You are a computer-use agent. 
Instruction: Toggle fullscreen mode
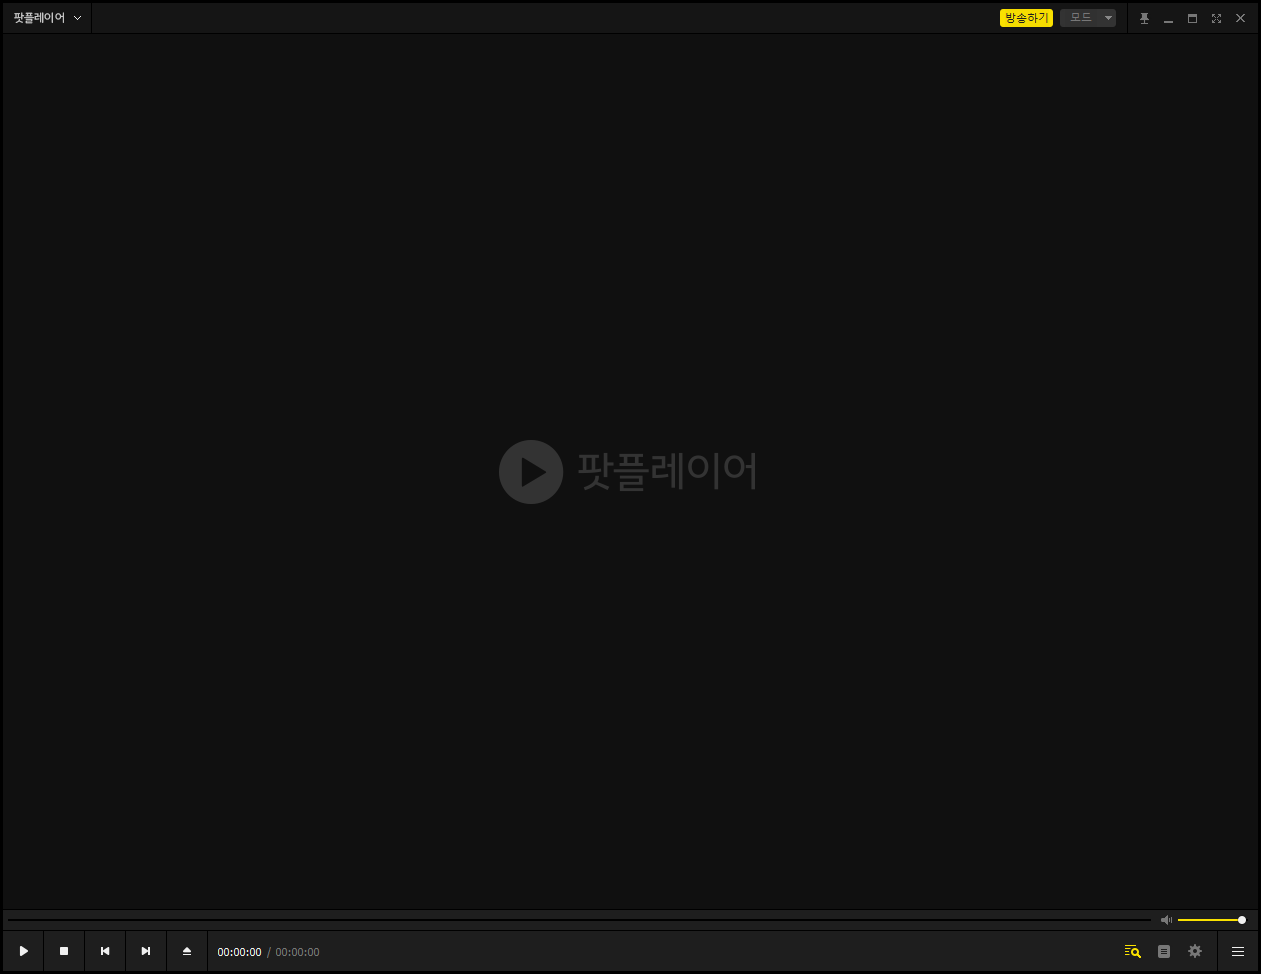1216,17
